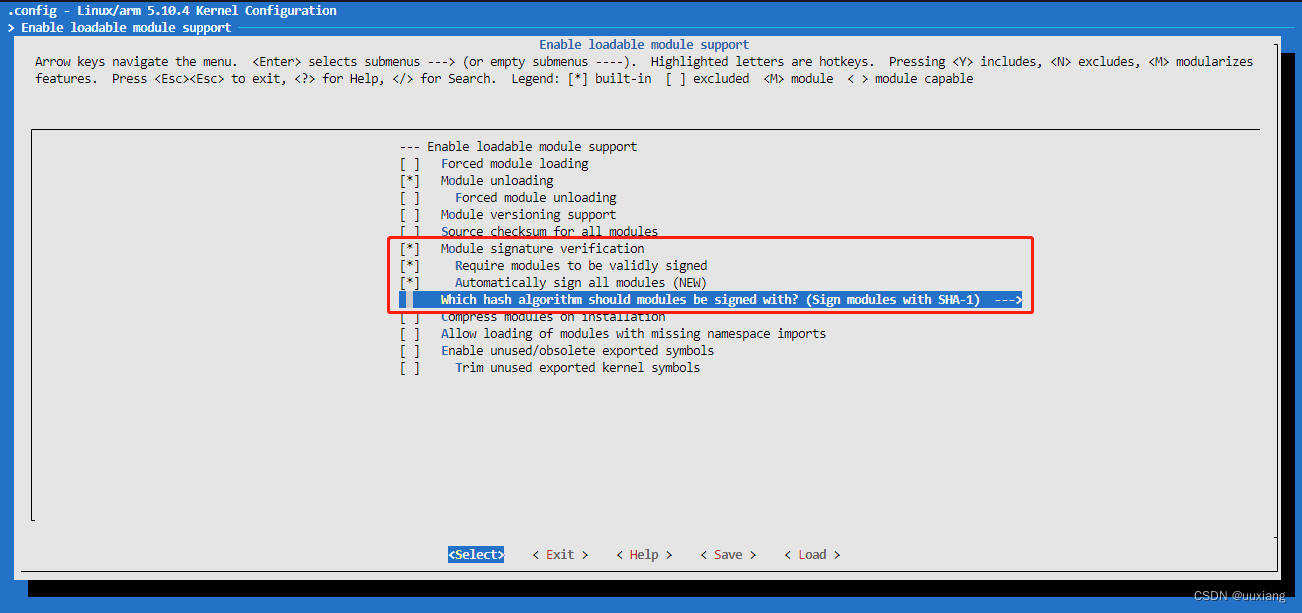Select 'Trim unused exported kernel symbols' text
Screen dimensions: 1302x613
click(578, 368)
